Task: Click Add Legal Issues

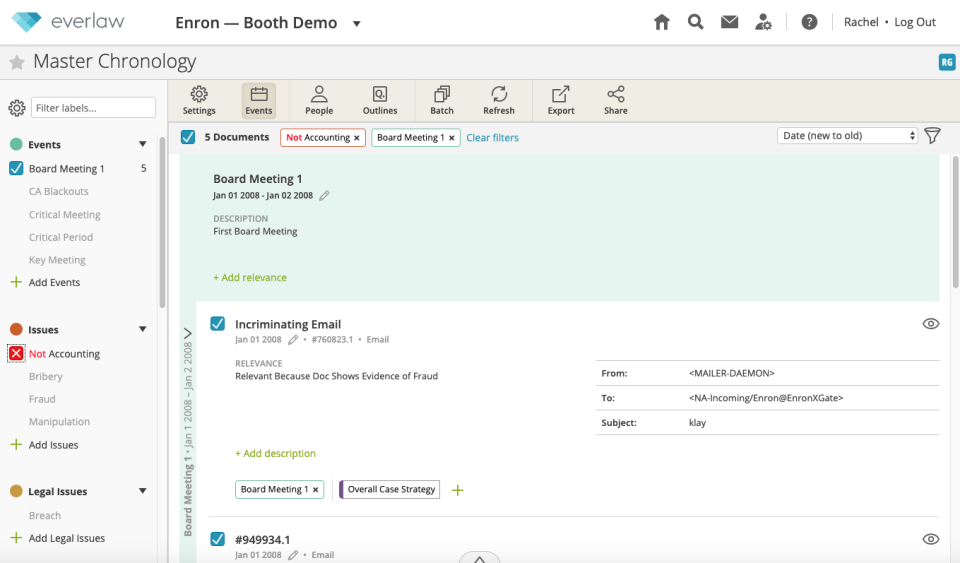Action: [58, 539]
